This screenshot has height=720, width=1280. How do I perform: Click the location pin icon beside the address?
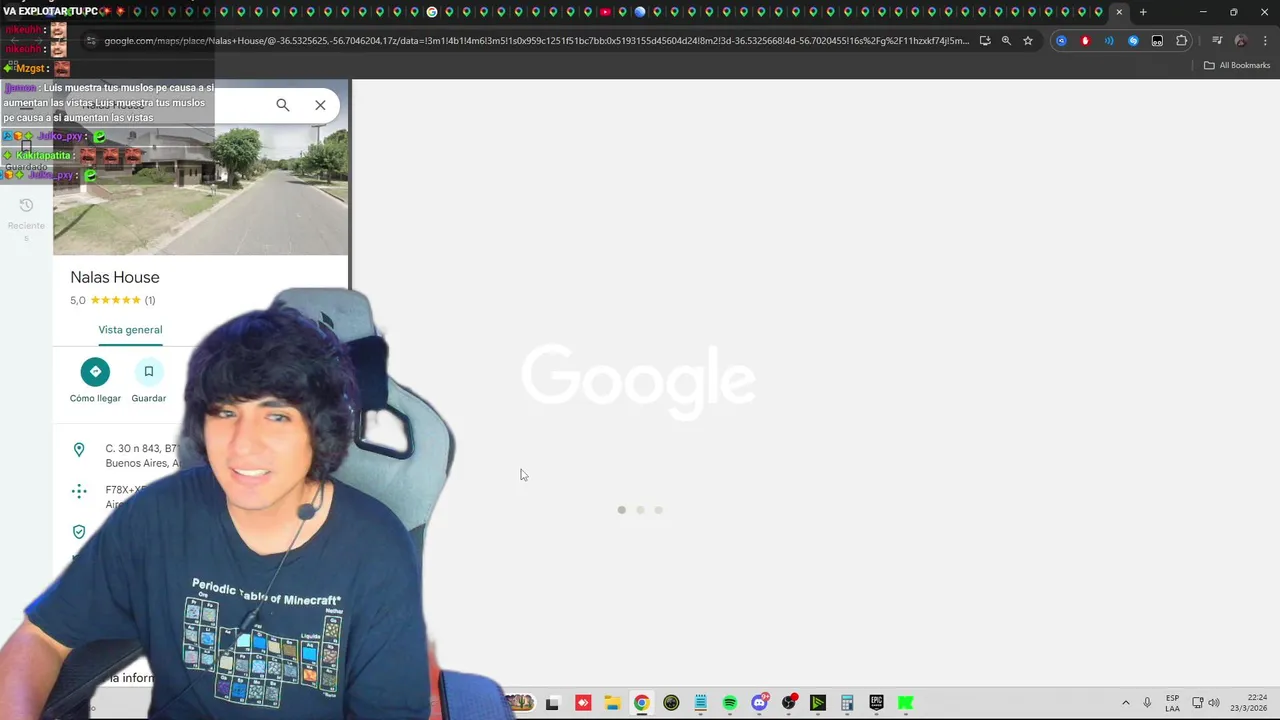click(x=79, y=450)
